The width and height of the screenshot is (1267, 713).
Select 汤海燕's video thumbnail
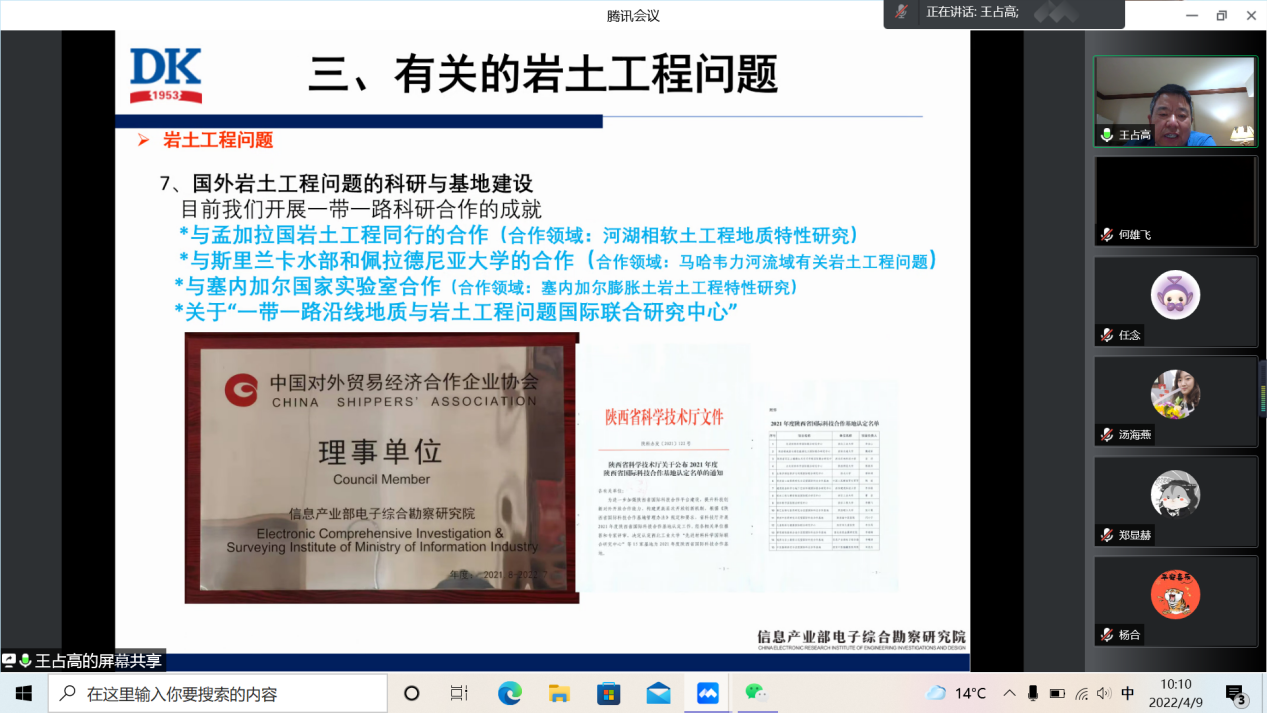pyautogui.click(x=1175, y=400)
